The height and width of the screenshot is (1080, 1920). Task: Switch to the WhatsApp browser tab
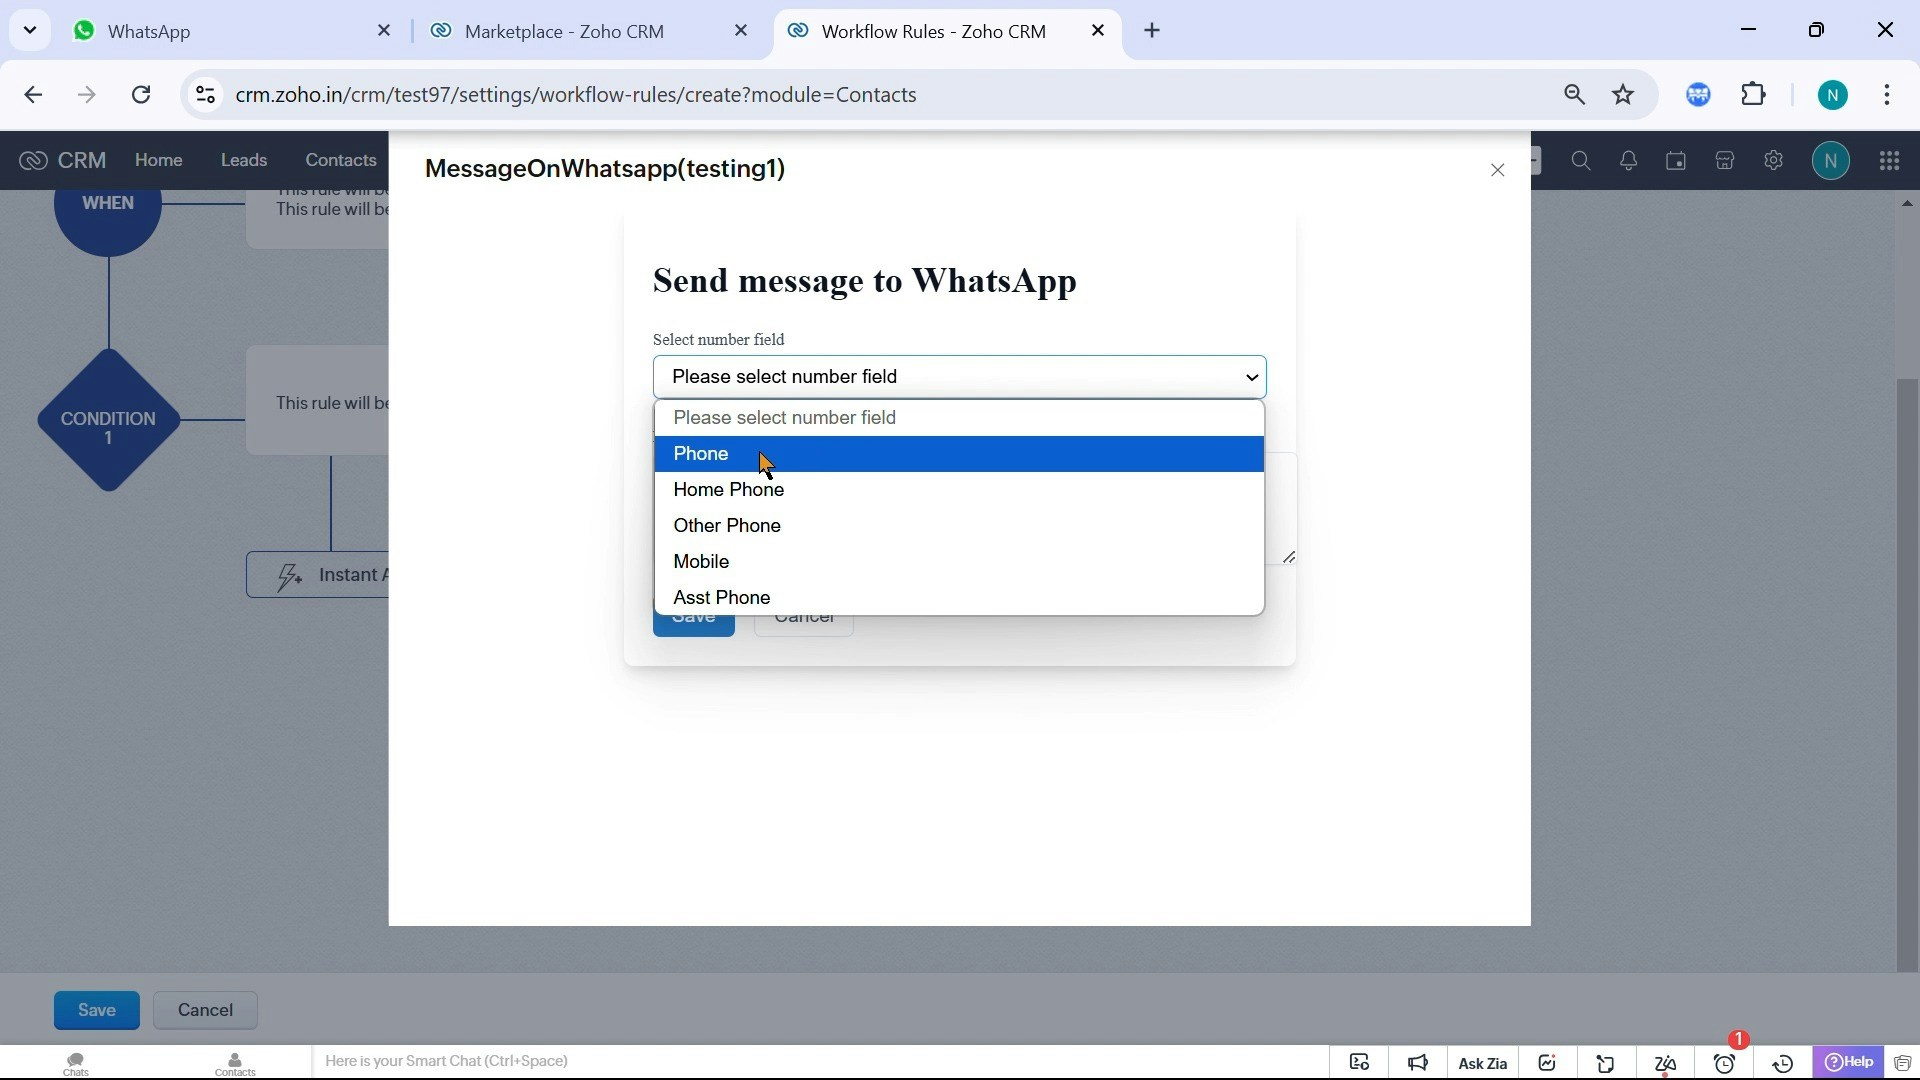149,32
